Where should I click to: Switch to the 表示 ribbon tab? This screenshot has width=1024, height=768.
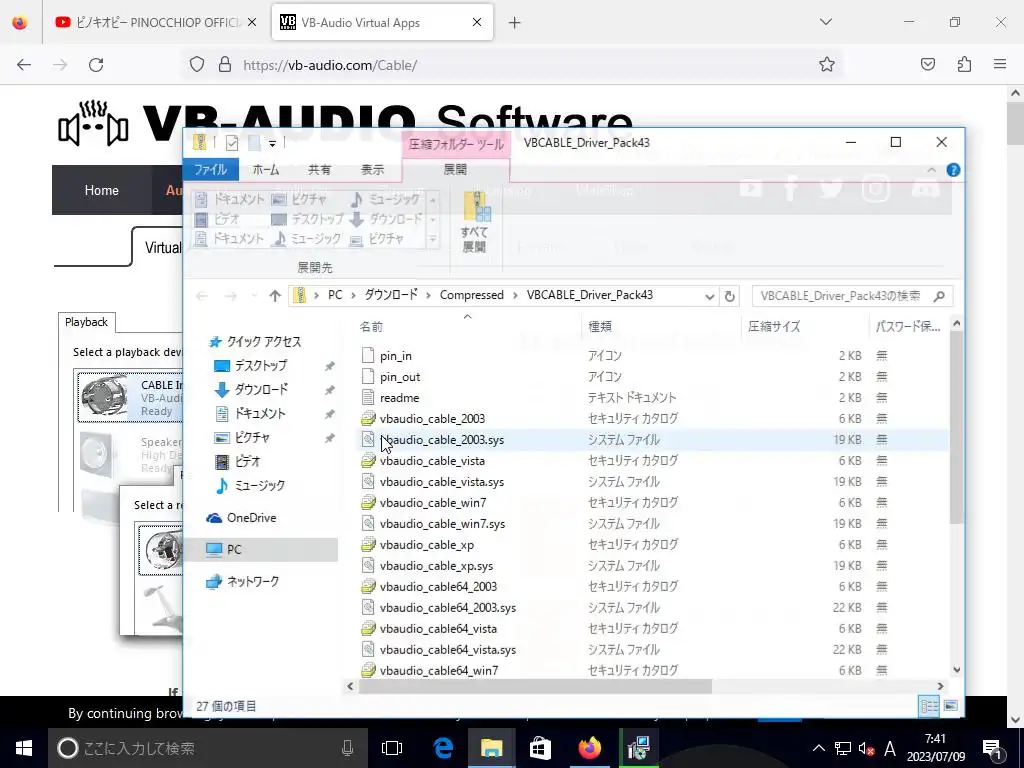pos(372,170)
